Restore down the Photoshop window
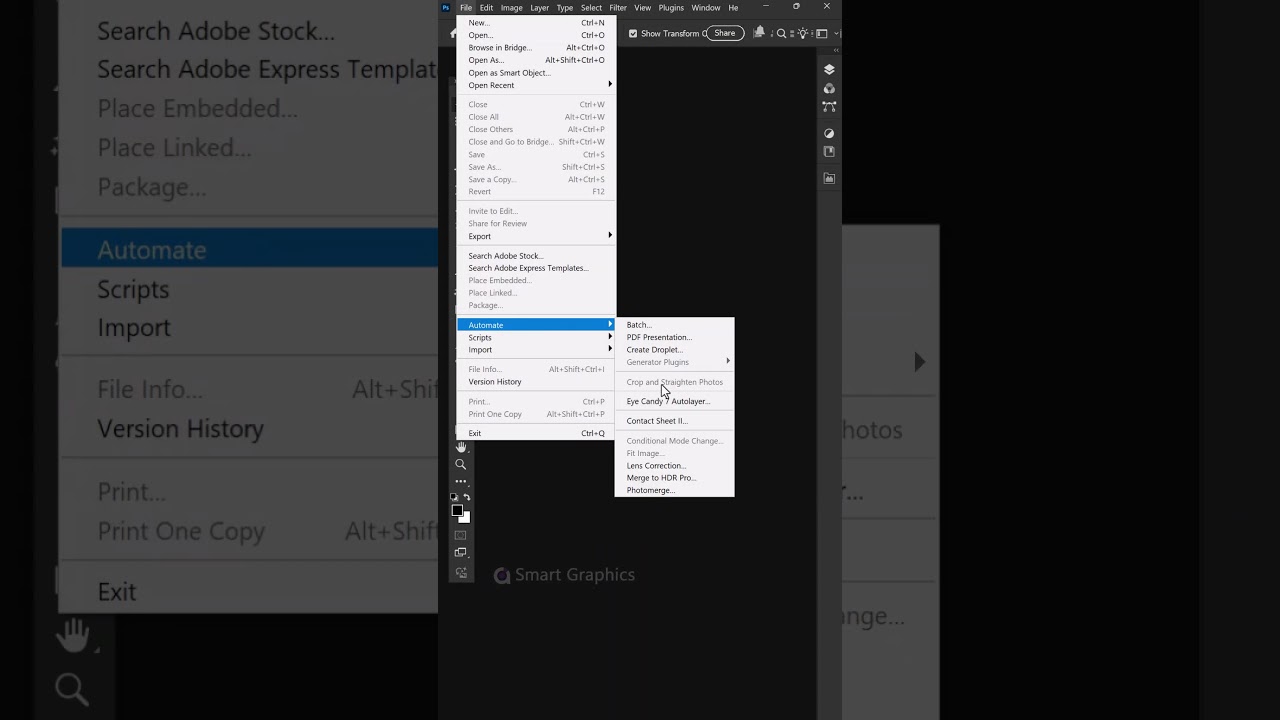 [796, 7]
